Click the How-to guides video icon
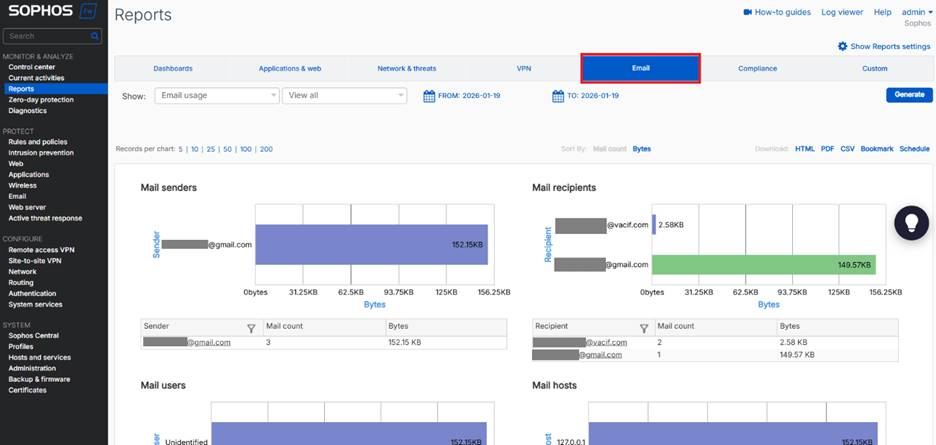 pyautogui.click(x=747, y=12)
